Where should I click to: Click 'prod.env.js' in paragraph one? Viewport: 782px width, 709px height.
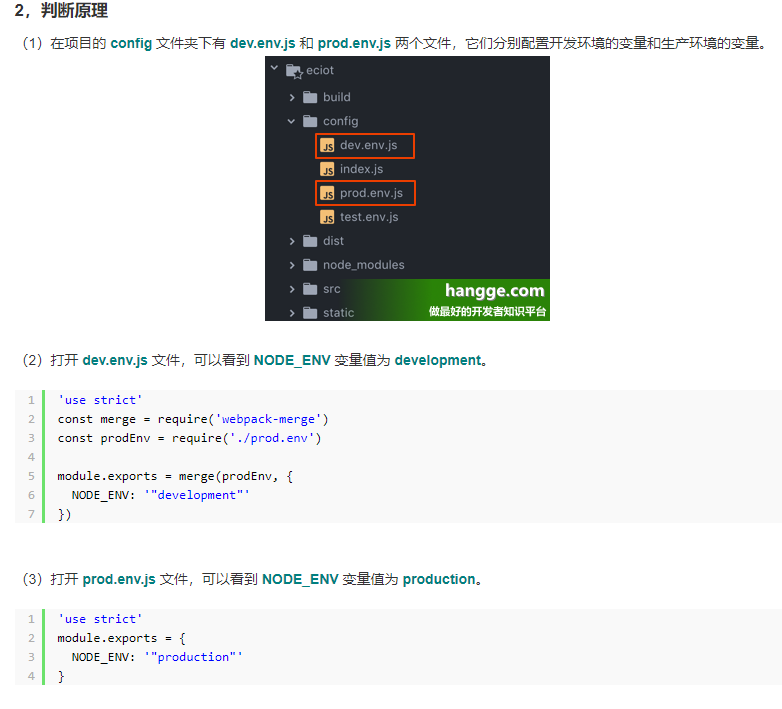coord(354,43)
